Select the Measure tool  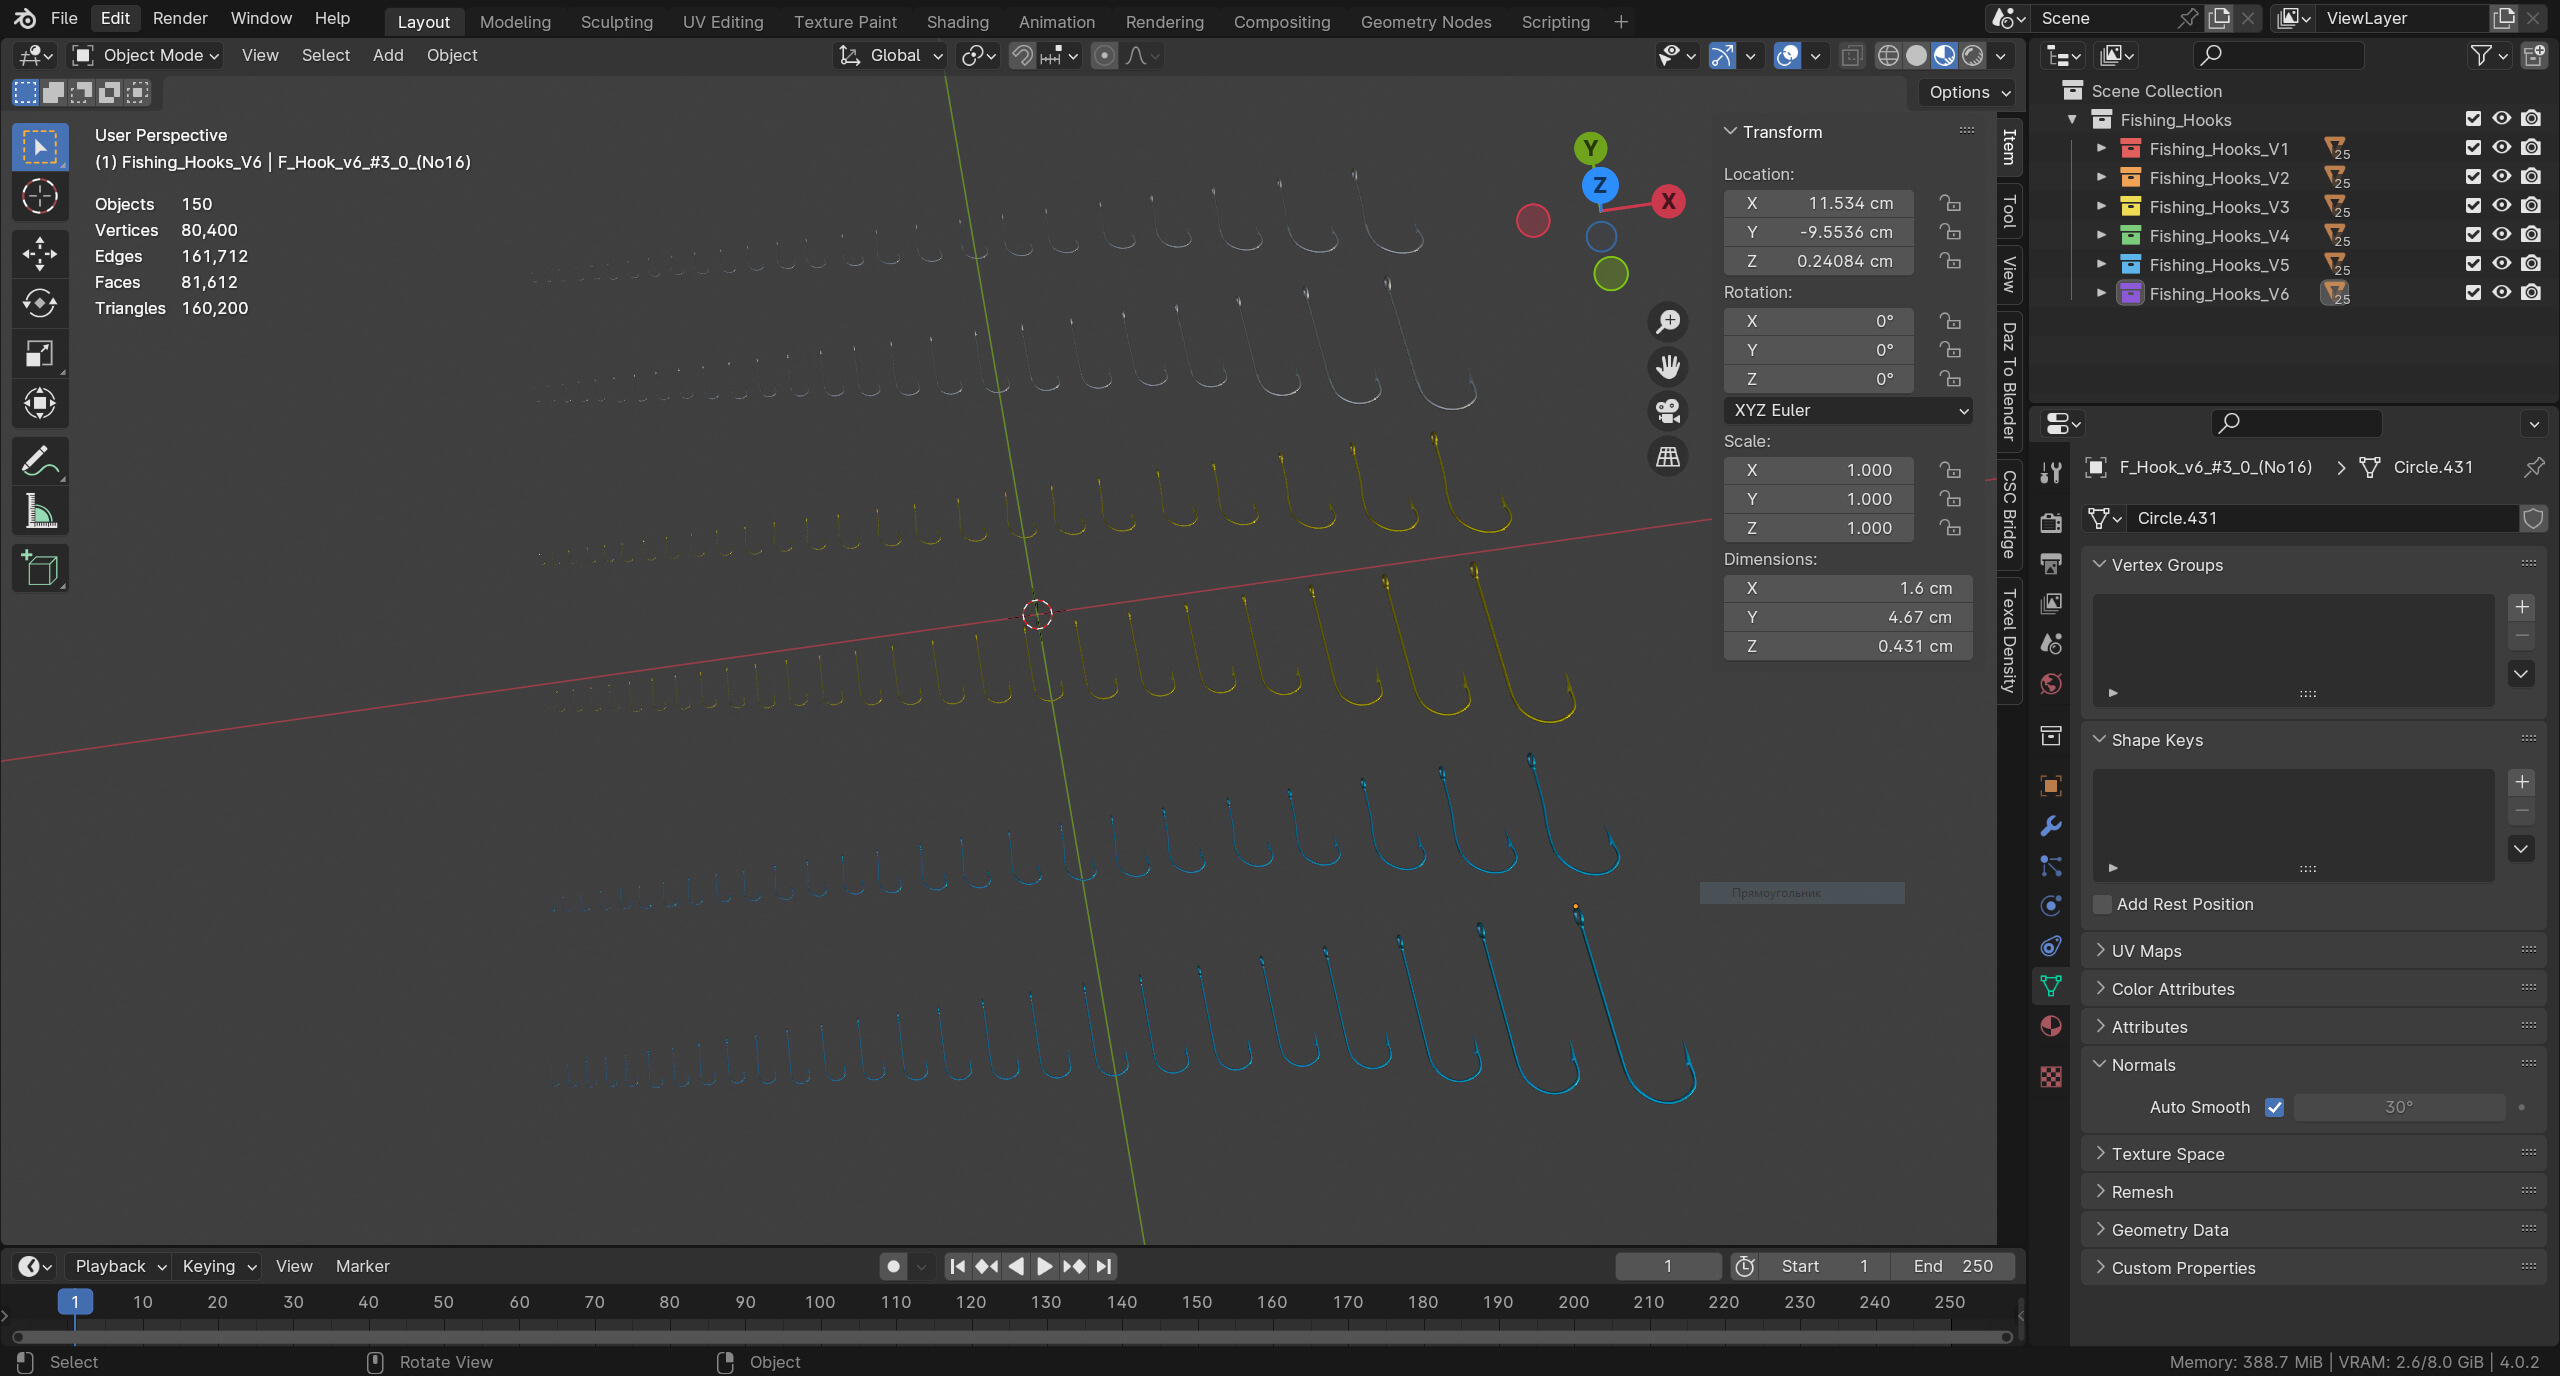(x=40, y=513)
